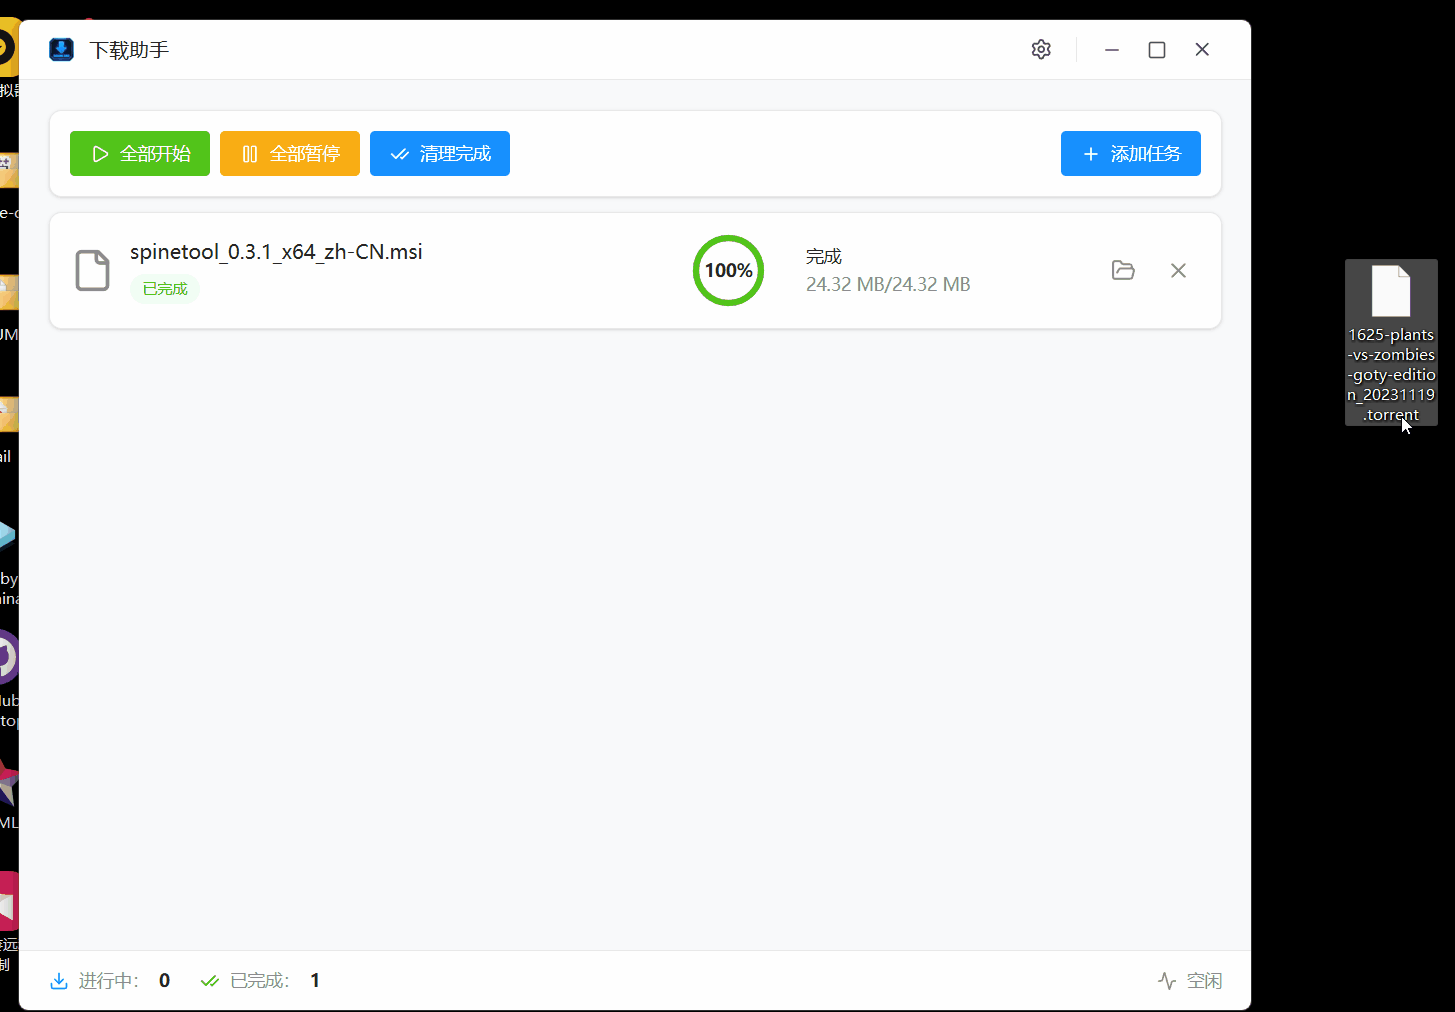The image size is (1455, 1012).
Task: Open containing folder for spinetool download
Action: (x=1123, y=270)
